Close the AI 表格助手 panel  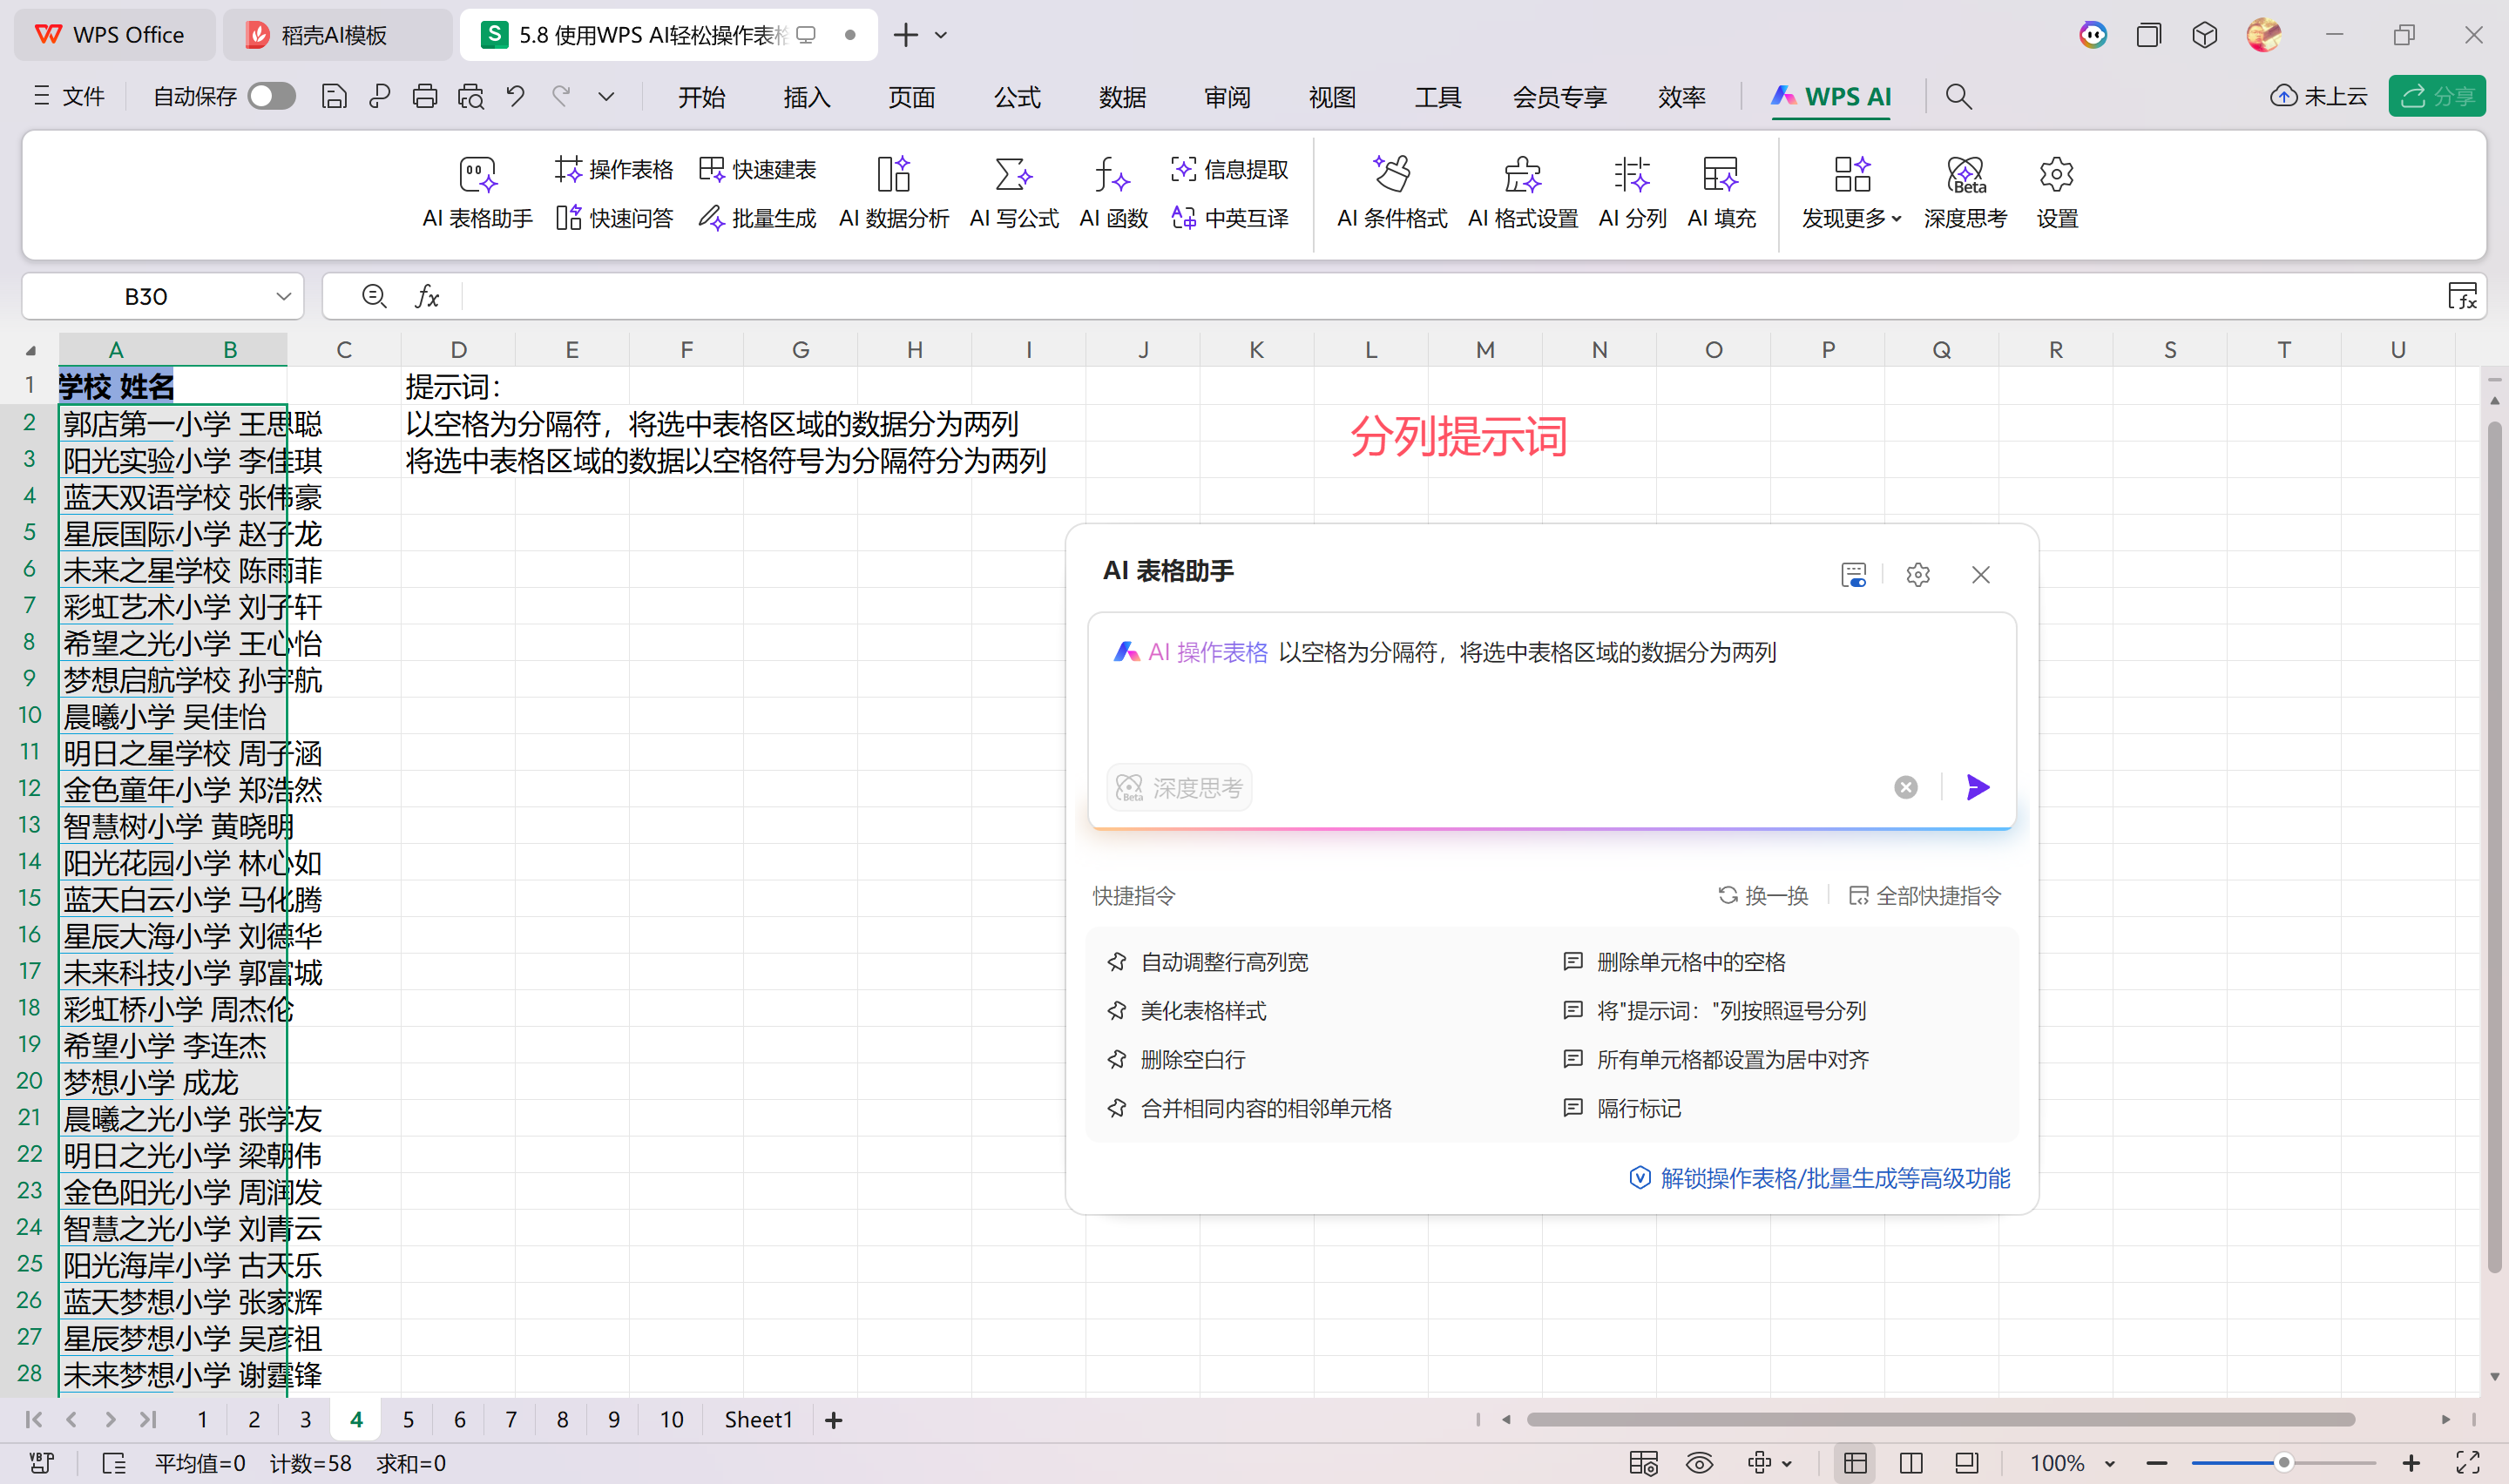tap(1980, 574)
